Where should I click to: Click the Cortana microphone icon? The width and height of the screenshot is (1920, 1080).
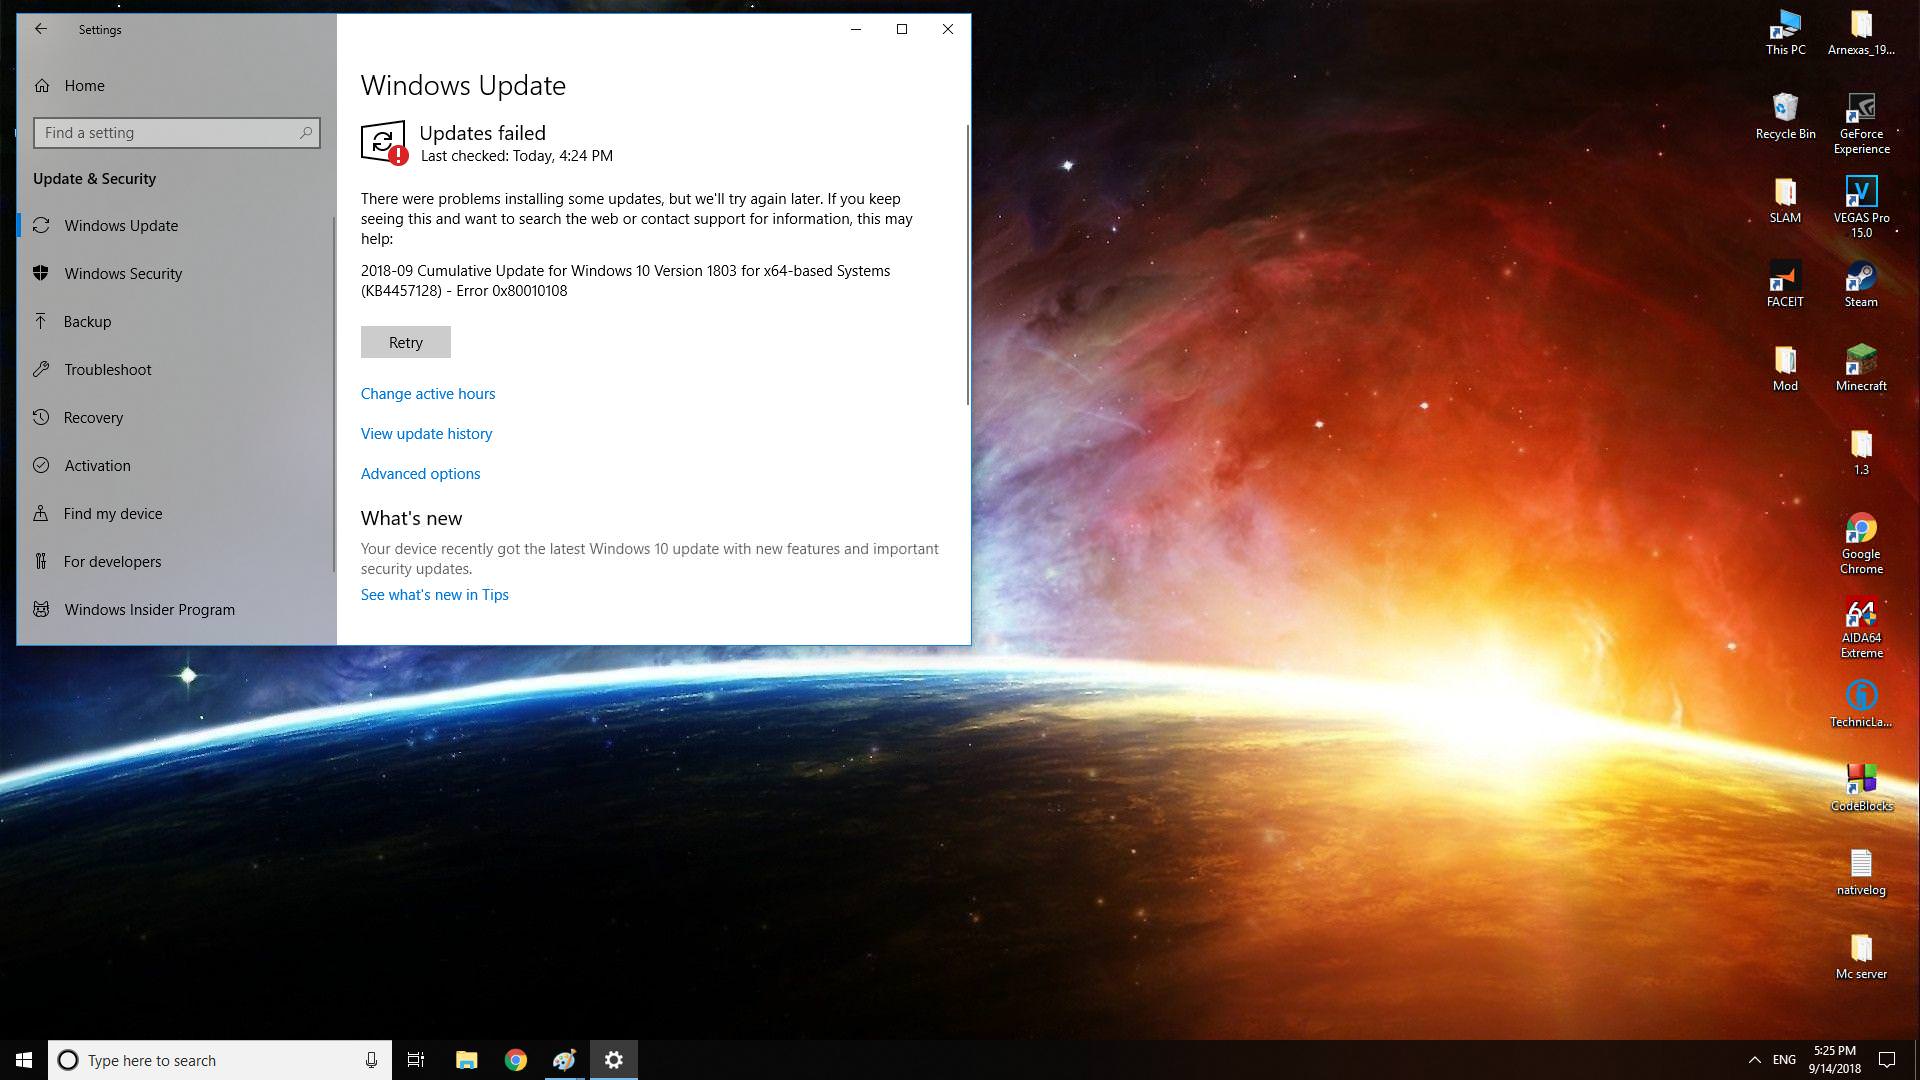pos(371,1060)
